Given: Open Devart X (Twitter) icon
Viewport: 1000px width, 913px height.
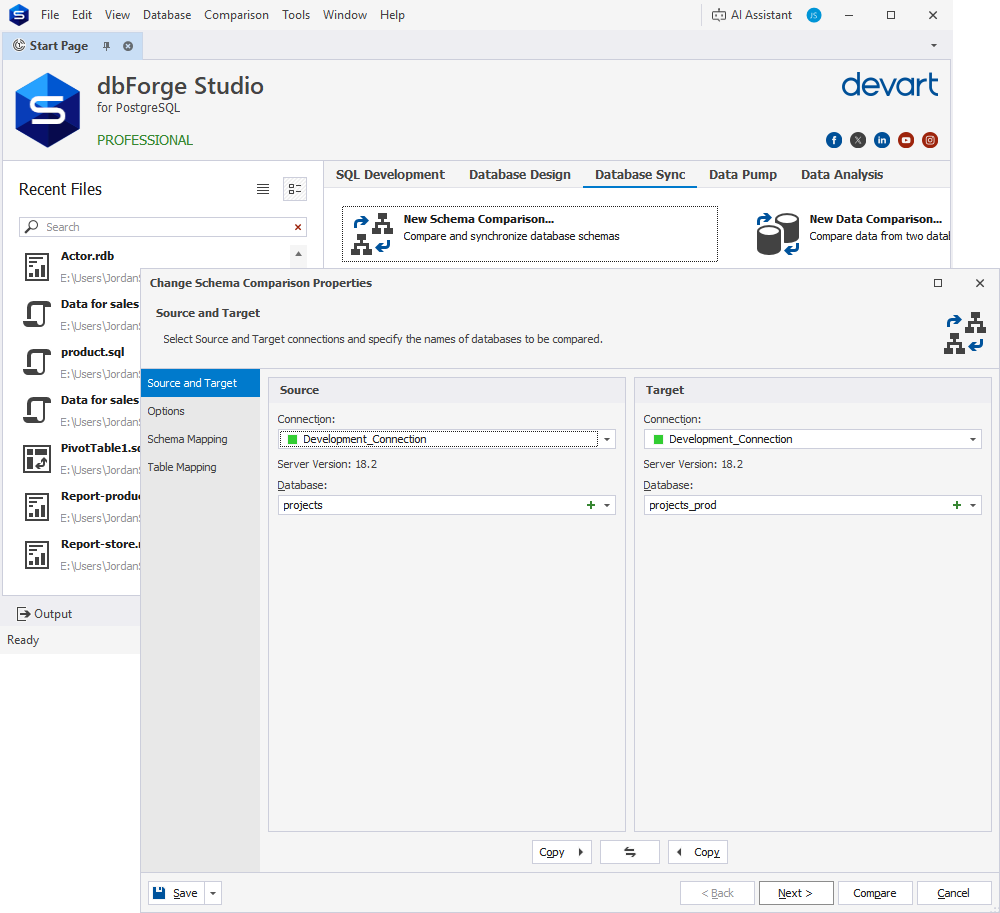Looking at the screenshot, I should pyautogui.click(x=858, y=140).
